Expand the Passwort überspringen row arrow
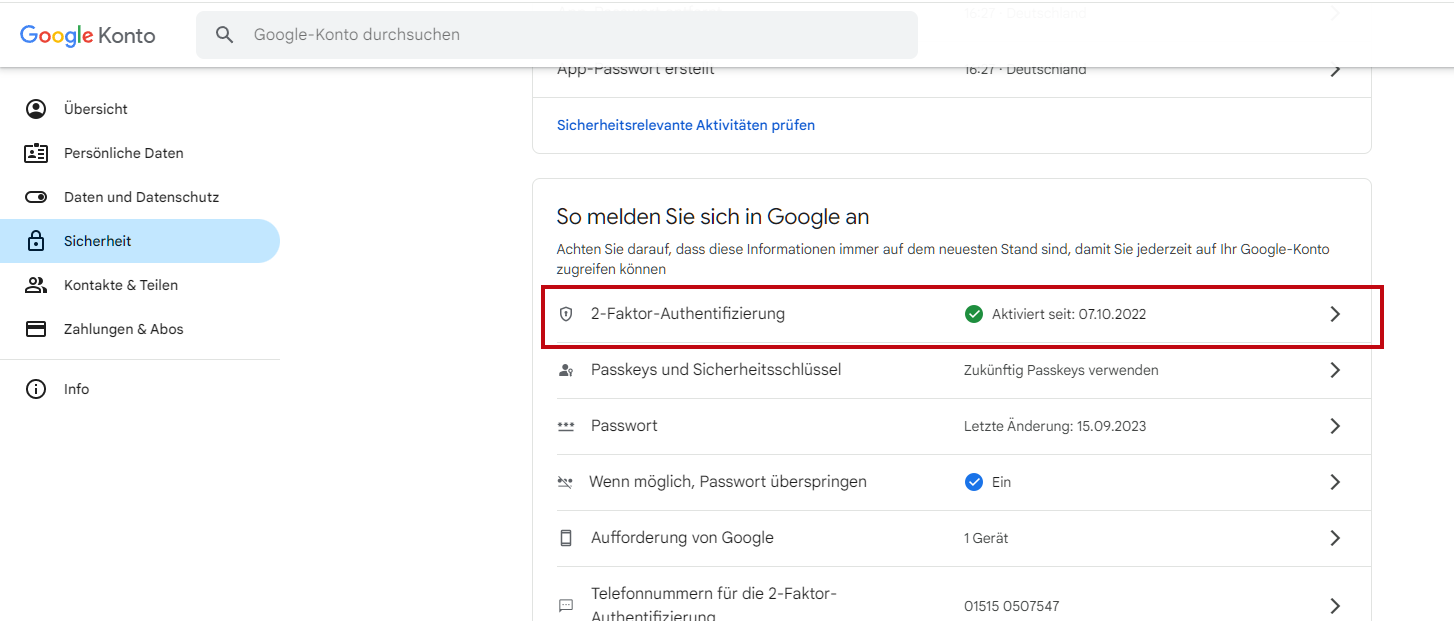The height and width of the screenshot is (621, 1454). (x=1335, y=482)
